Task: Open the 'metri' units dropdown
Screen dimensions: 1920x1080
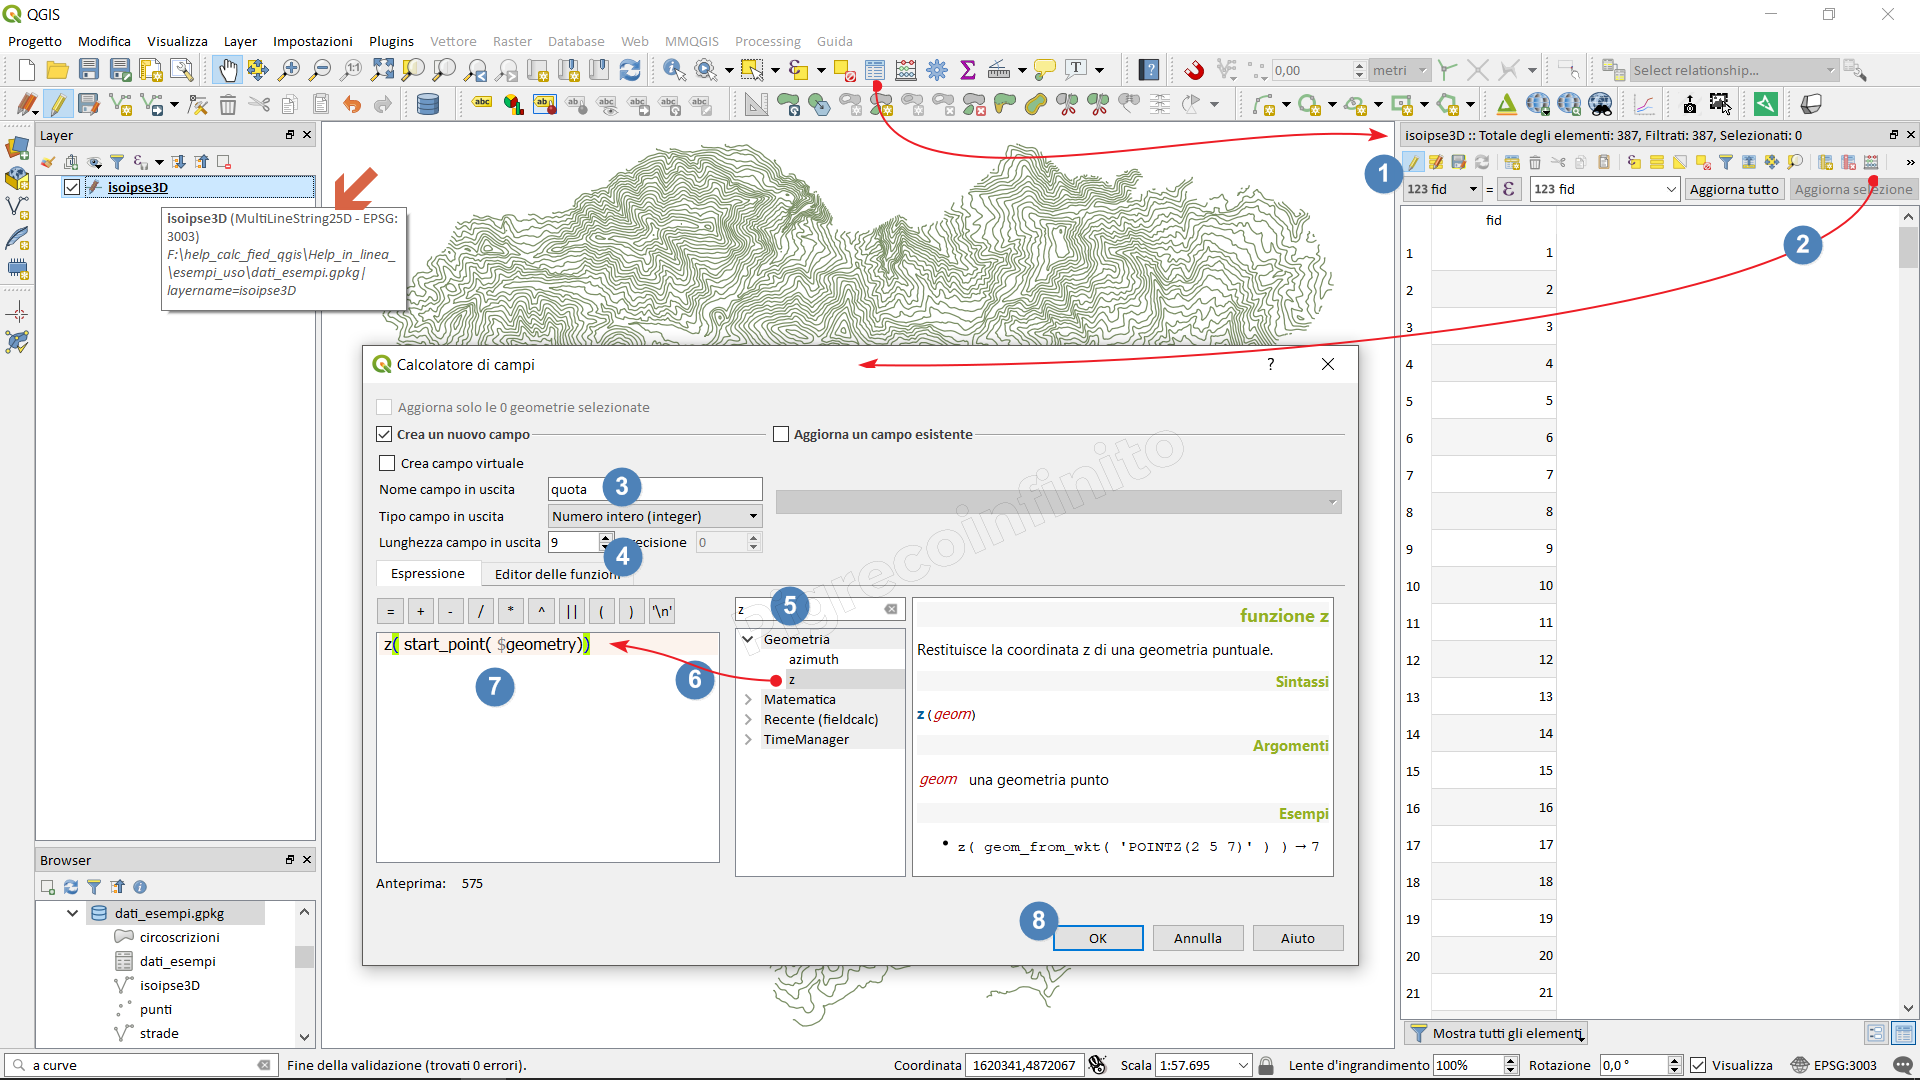Action: (x=1399, y=70)
